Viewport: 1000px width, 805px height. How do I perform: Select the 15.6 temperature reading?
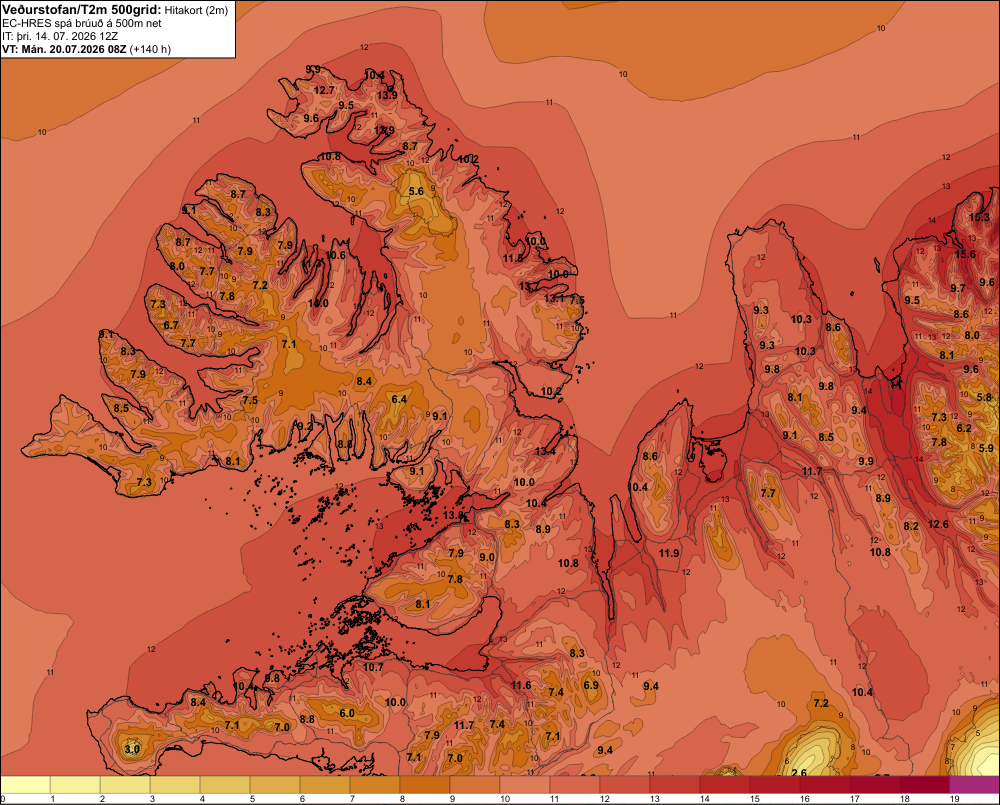click(x=965, y=255)
